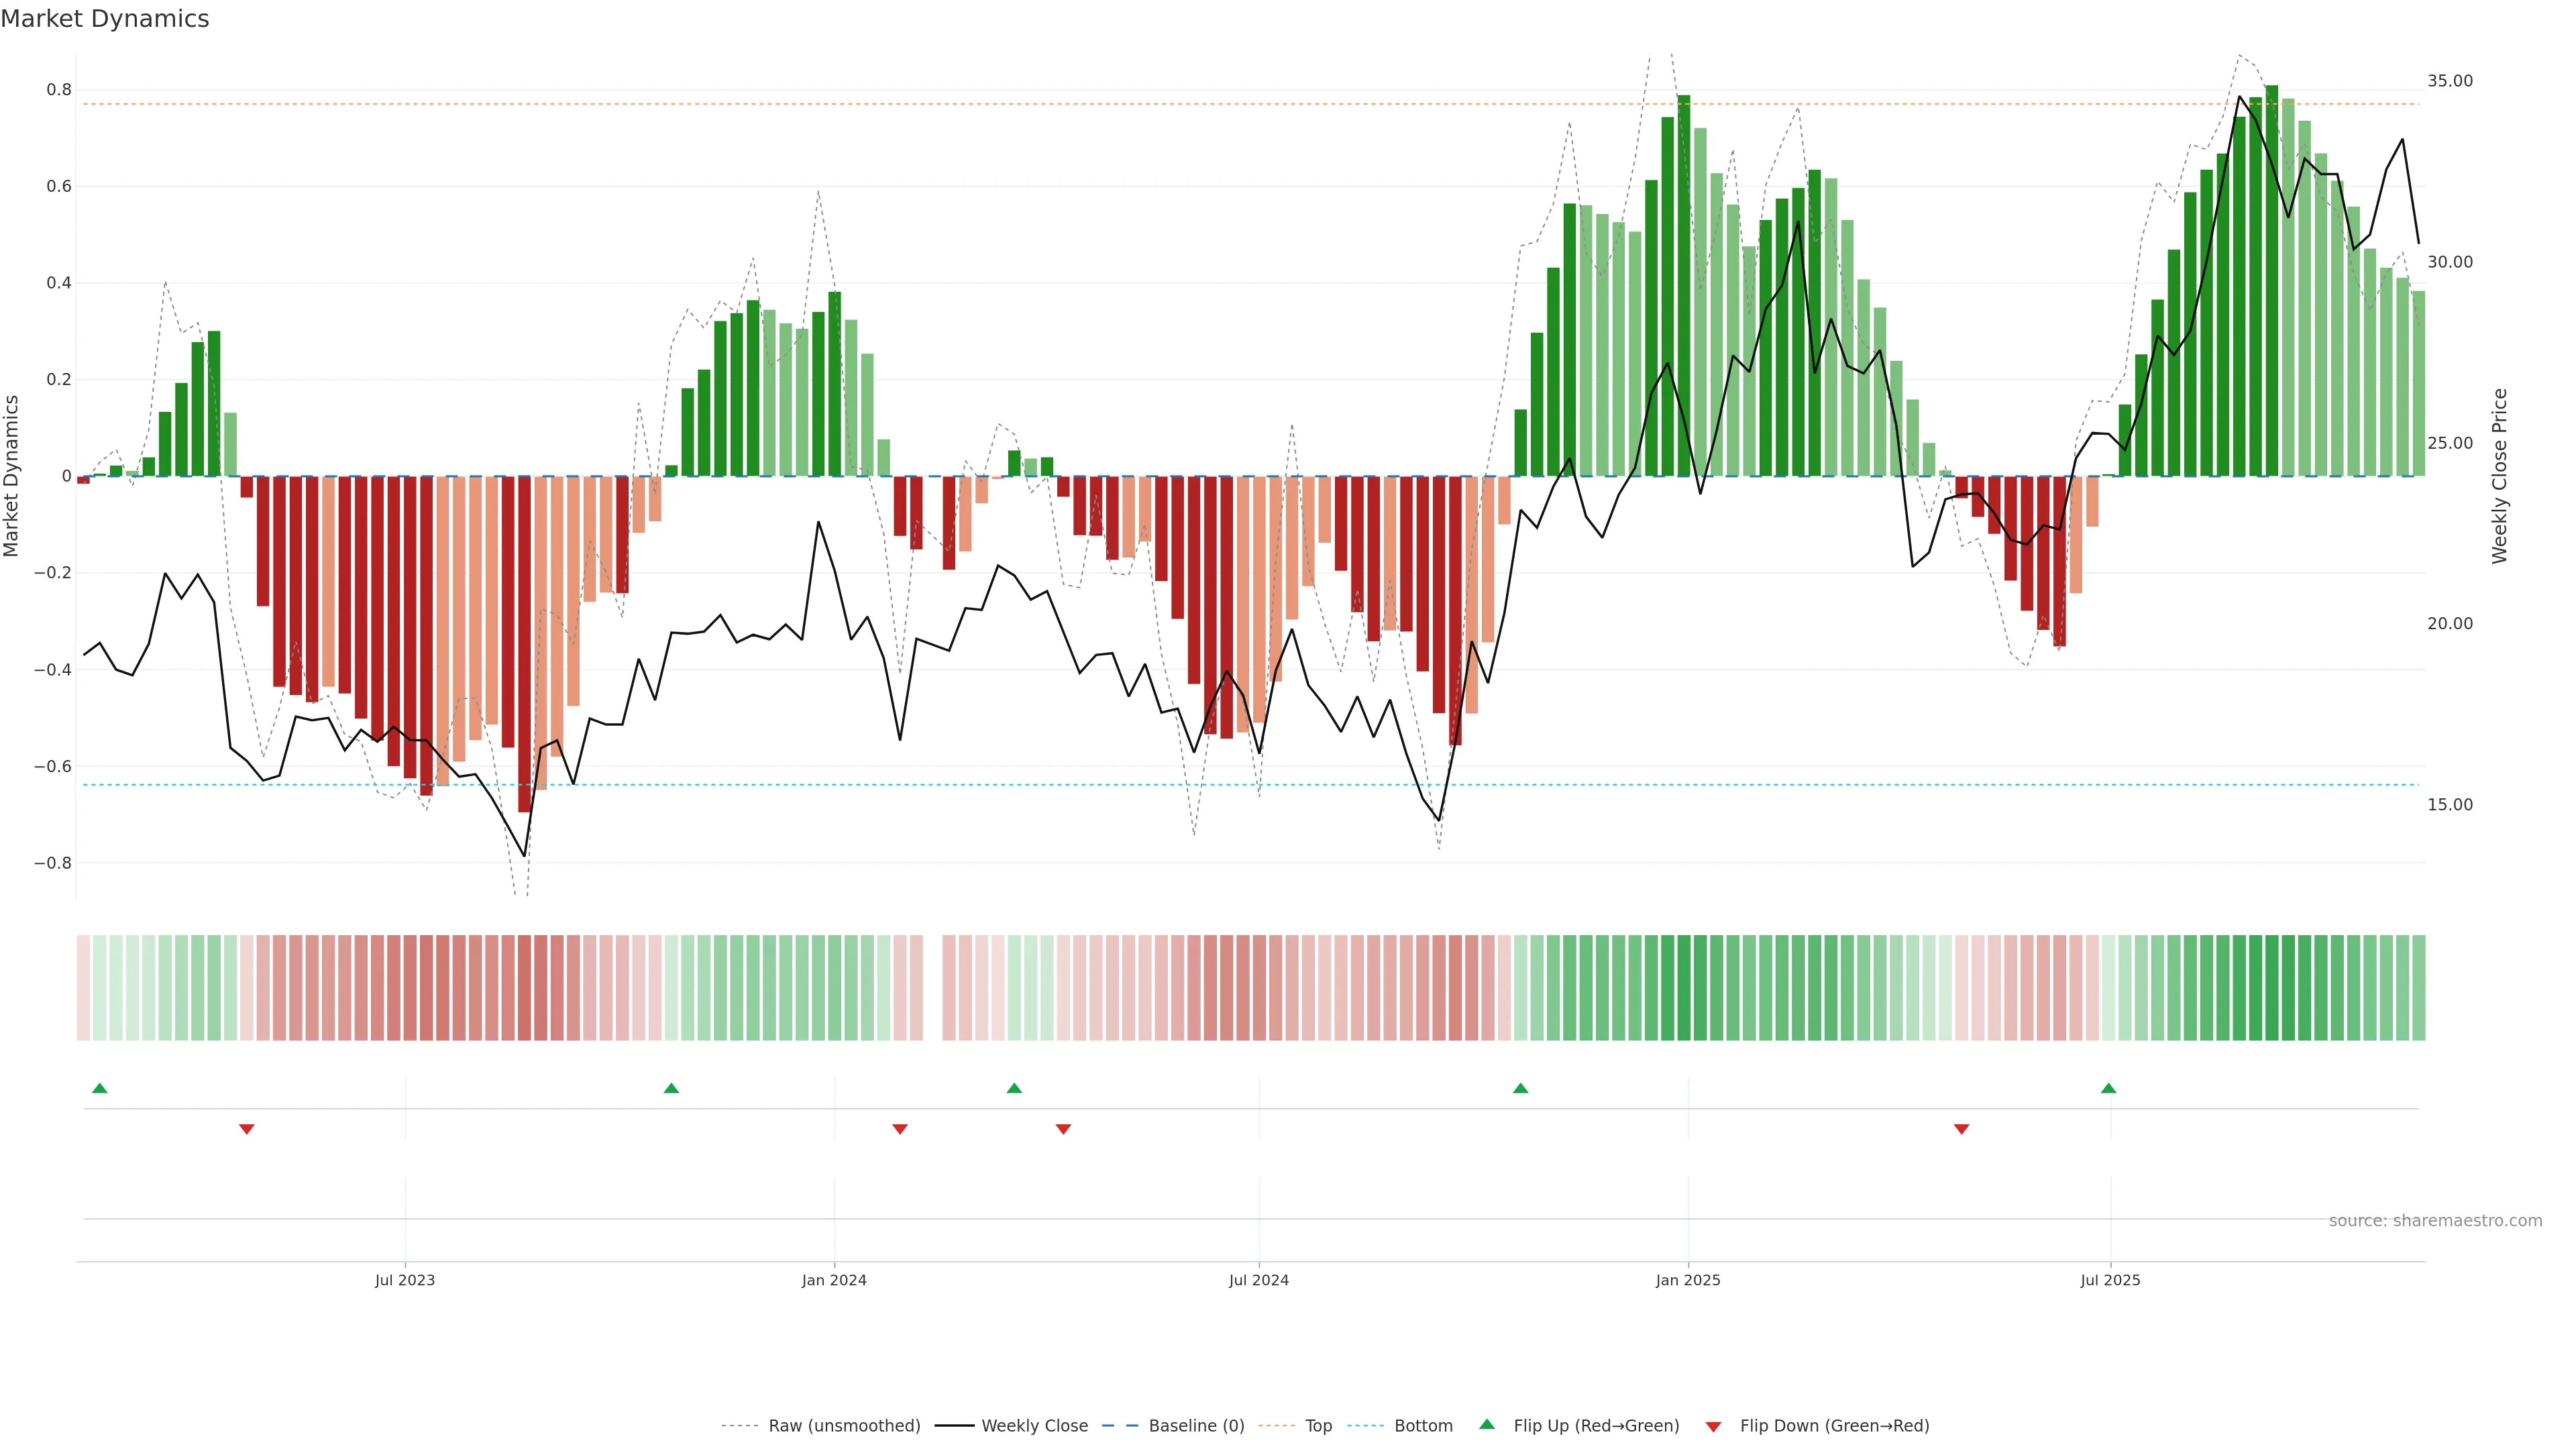This screenshot has width=2576, height=1449.
Task: Click the 35.00 right axis tick label
Action: pyautogui.click(x=2449, y=81)
